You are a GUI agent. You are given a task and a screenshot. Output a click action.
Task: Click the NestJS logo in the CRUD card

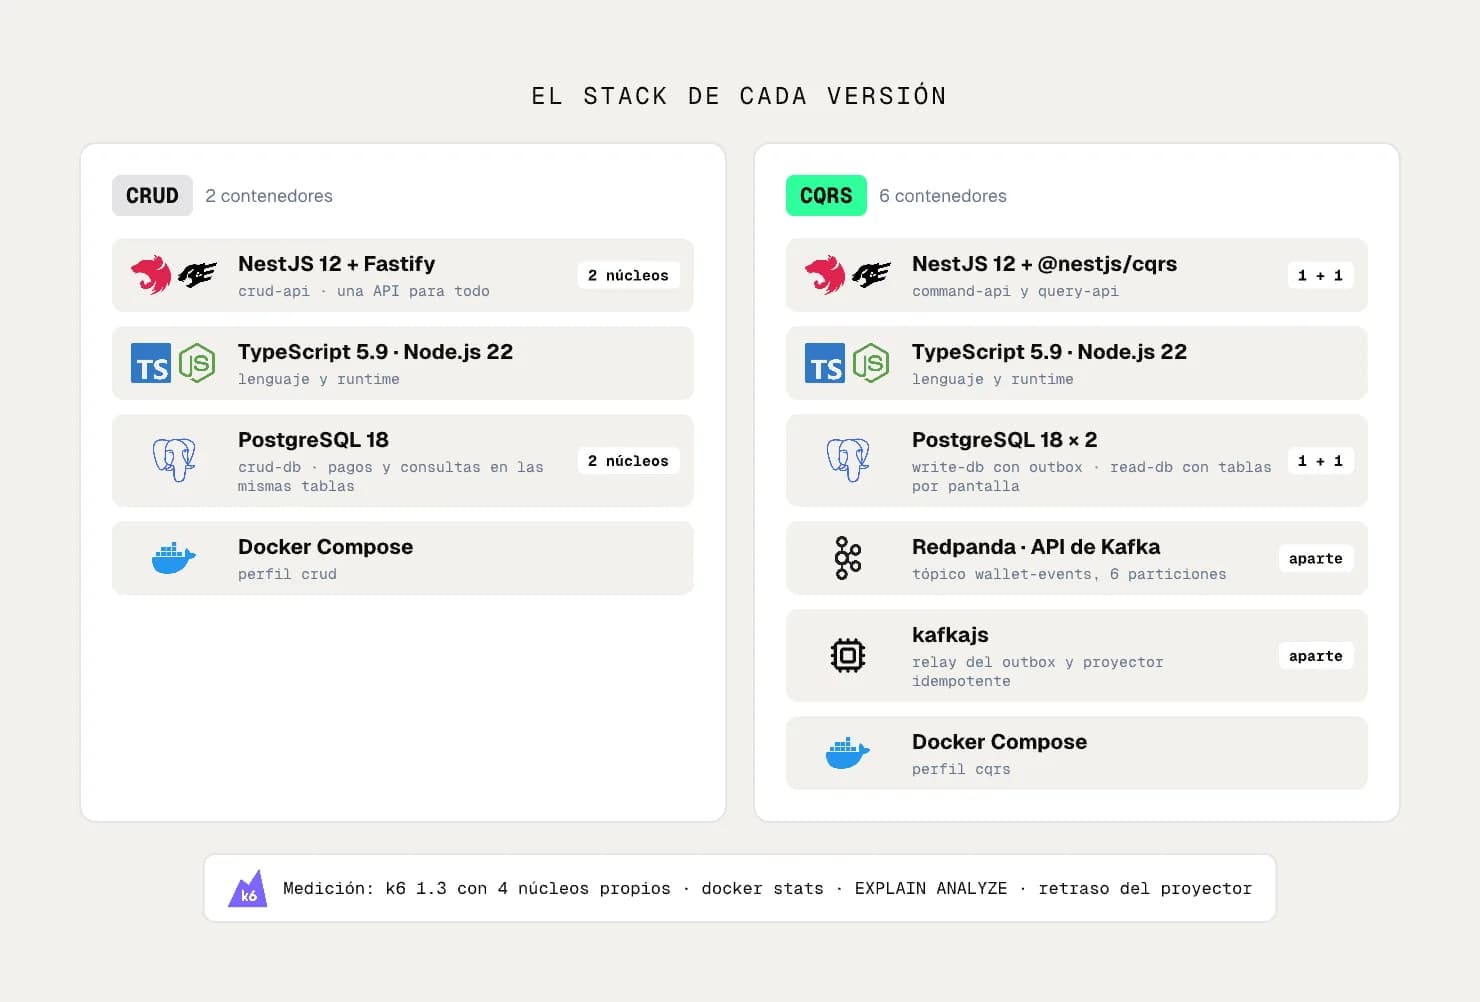point(151,275)
